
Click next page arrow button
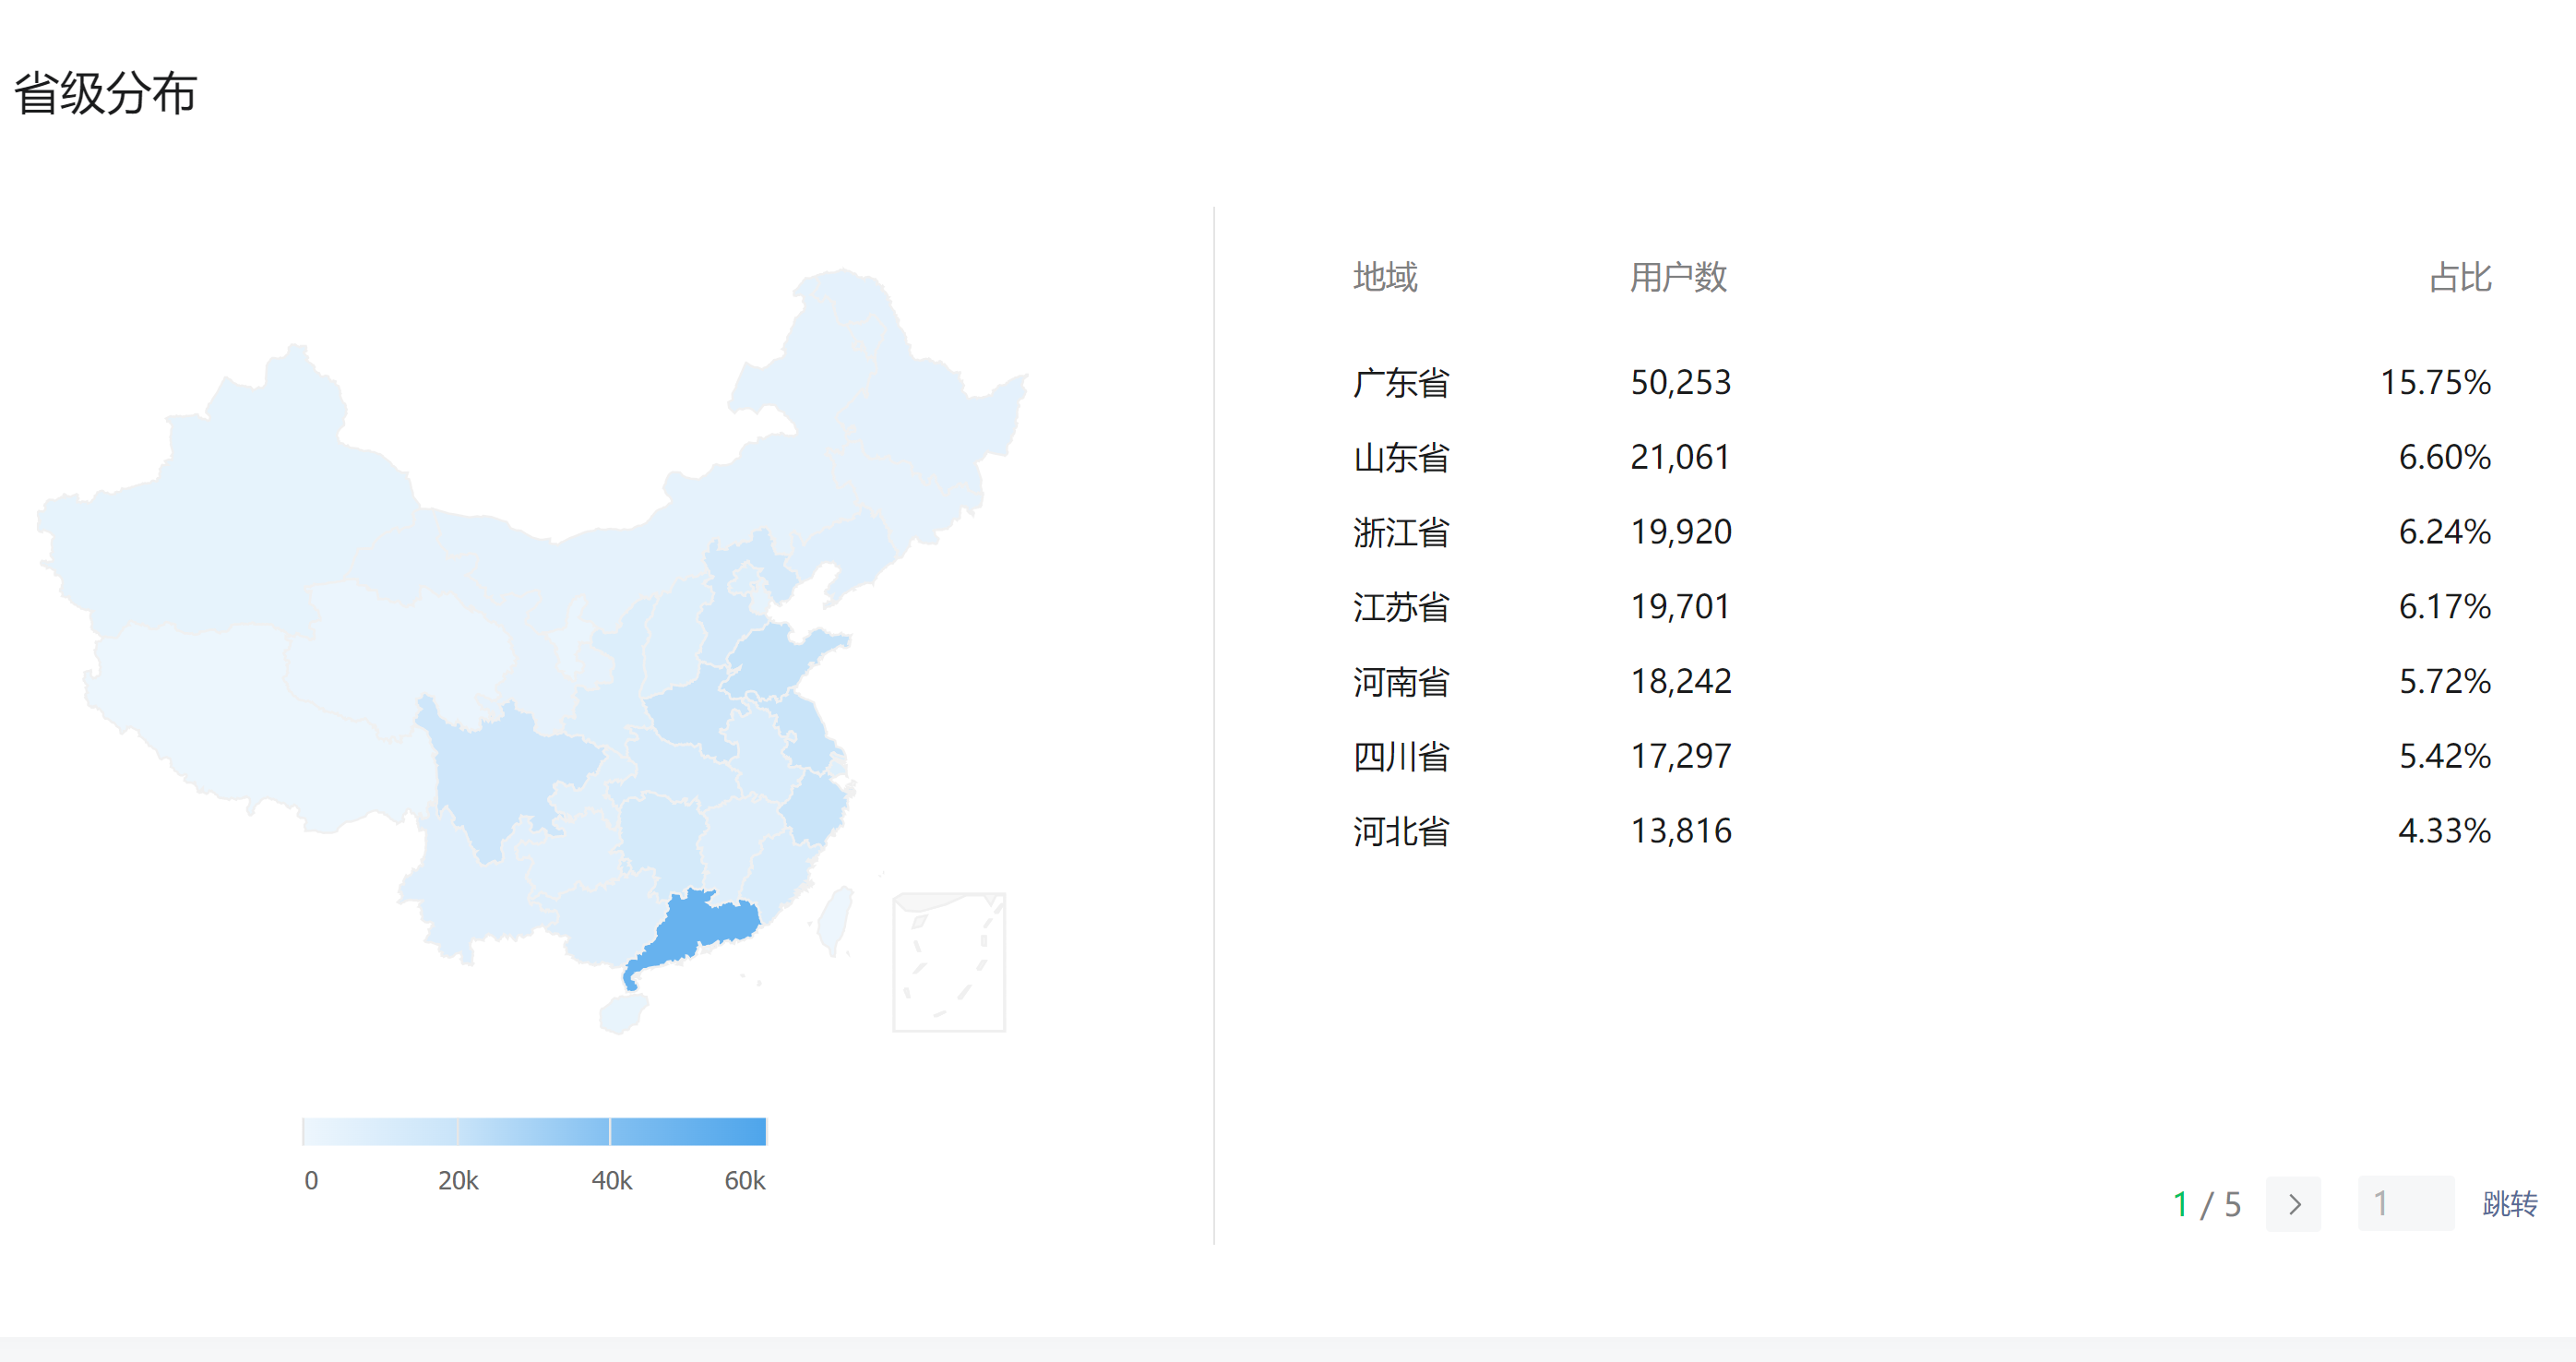pyautogui.click(x=2292, y=1204)
